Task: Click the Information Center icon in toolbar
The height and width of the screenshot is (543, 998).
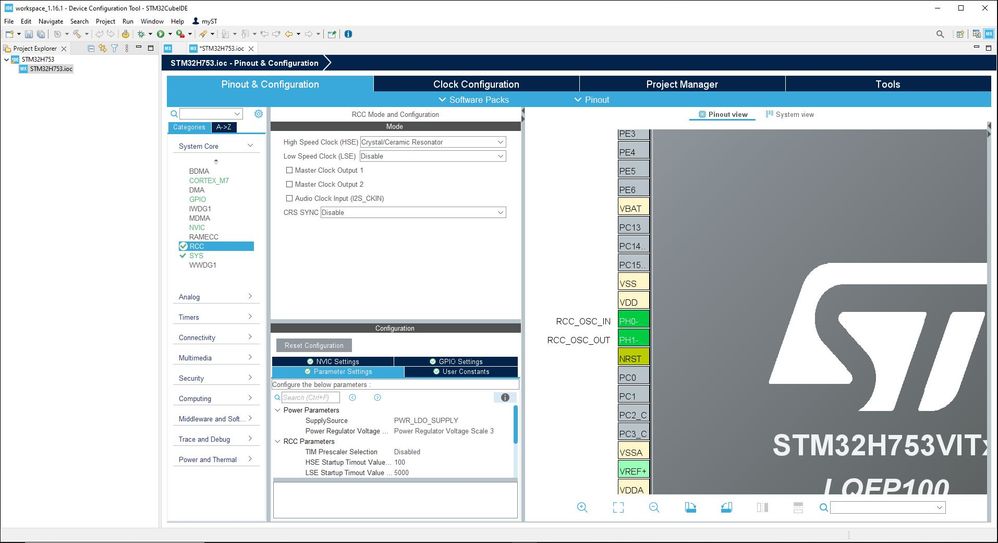Action: (348, 34)
